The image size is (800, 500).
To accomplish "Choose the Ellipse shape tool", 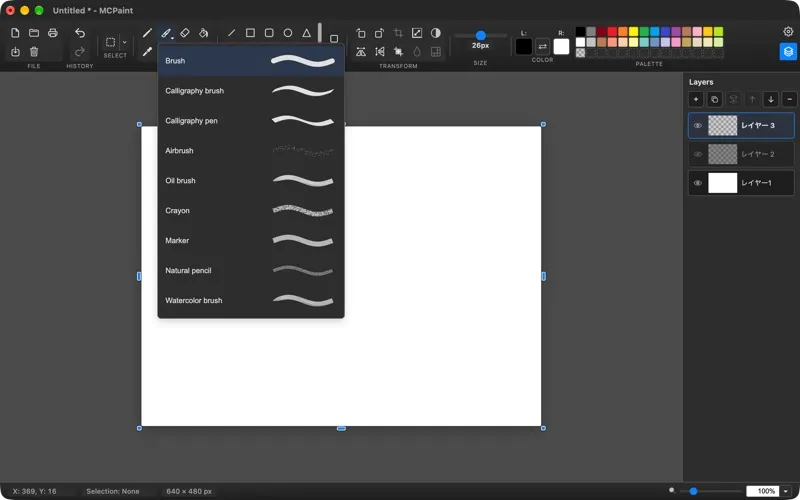I will (288, 33).
